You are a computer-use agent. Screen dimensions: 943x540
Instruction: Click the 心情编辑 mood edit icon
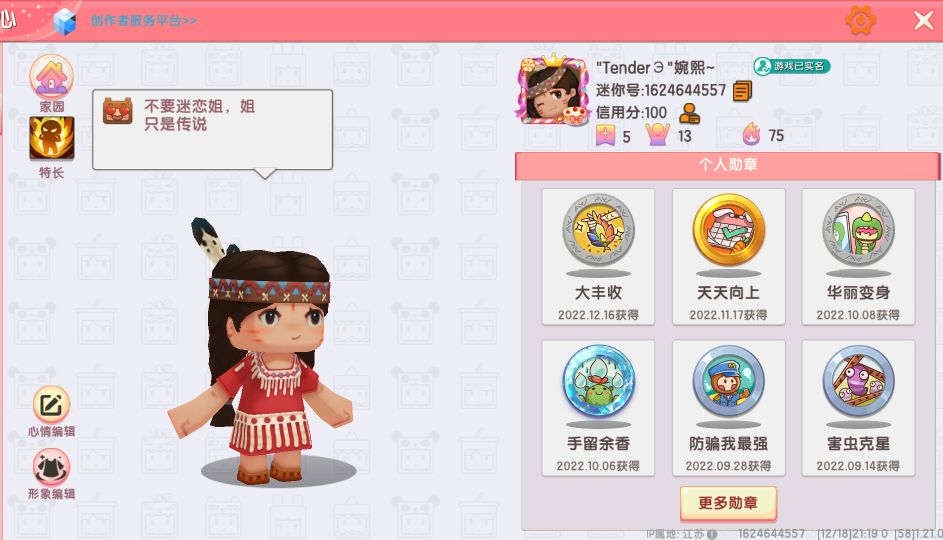pos(51,405)
